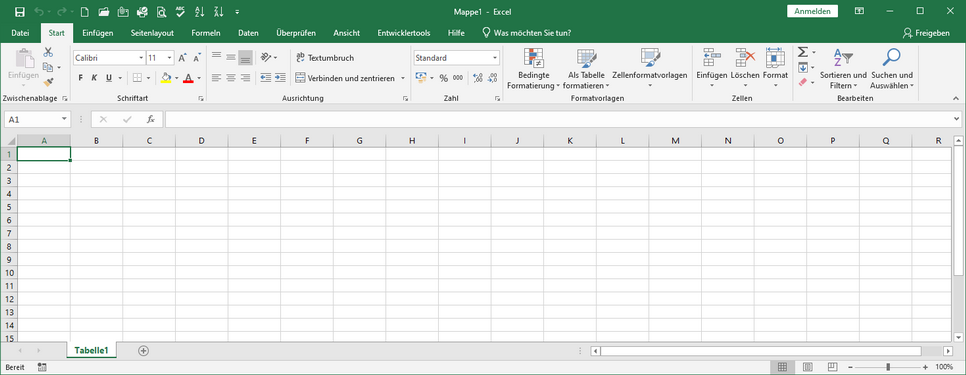
Task: Select the Tabelle1 sheet tab
Action: coord(91,350)
